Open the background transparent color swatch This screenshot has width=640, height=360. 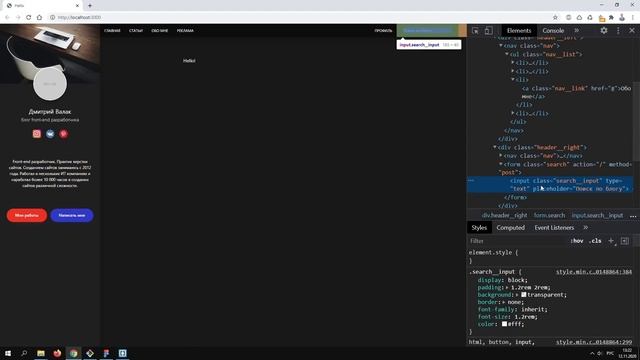coord(524,295)
